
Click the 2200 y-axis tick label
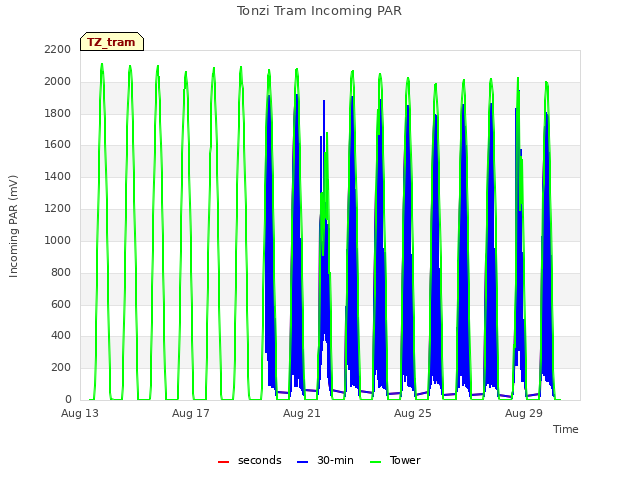point(58,49)
